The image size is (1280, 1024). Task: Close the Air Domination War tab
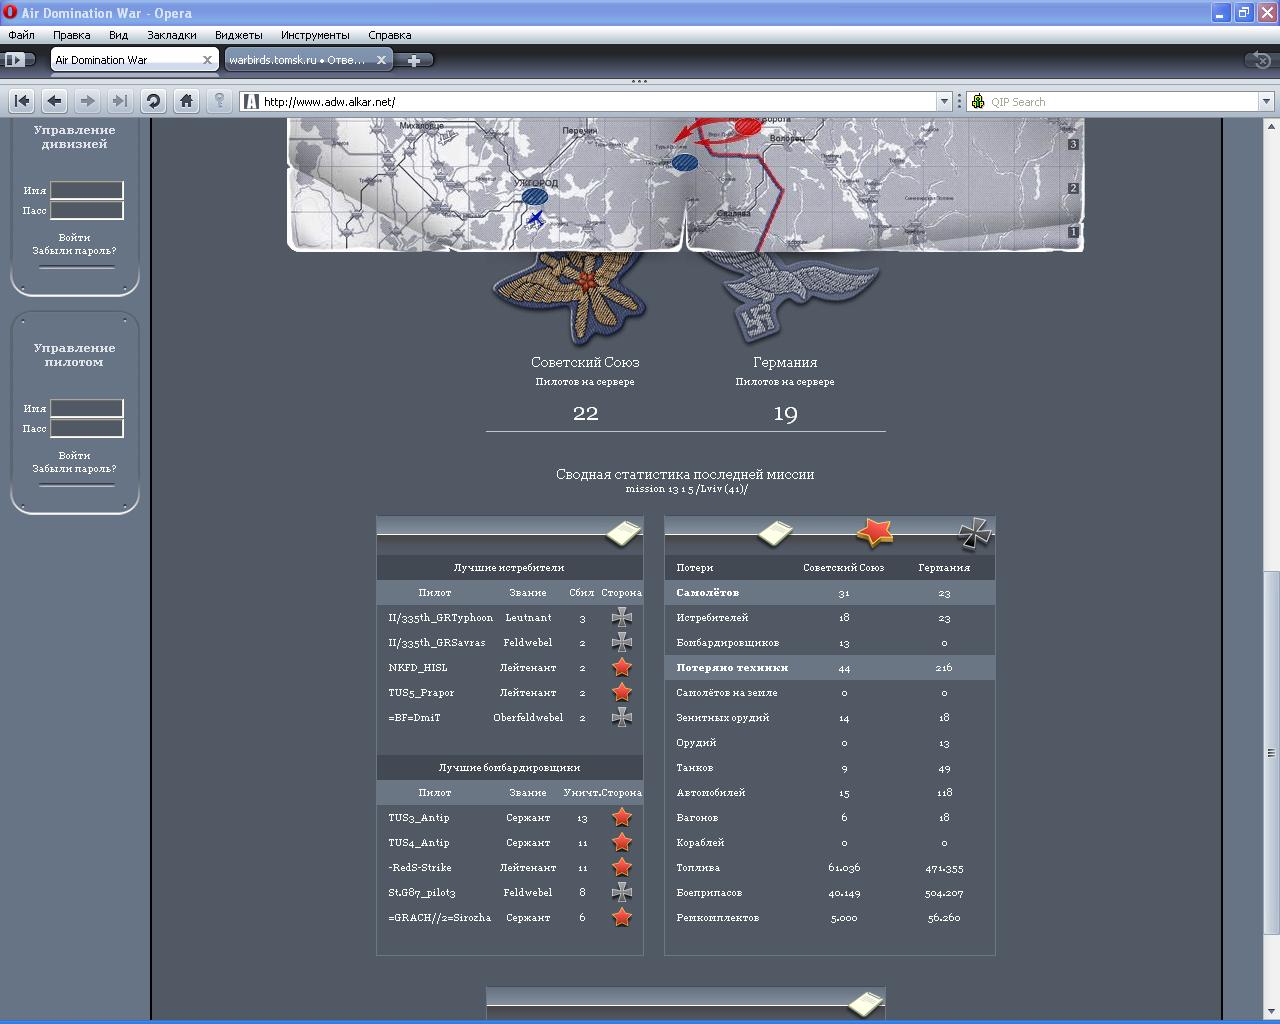(x=207, y=60)
